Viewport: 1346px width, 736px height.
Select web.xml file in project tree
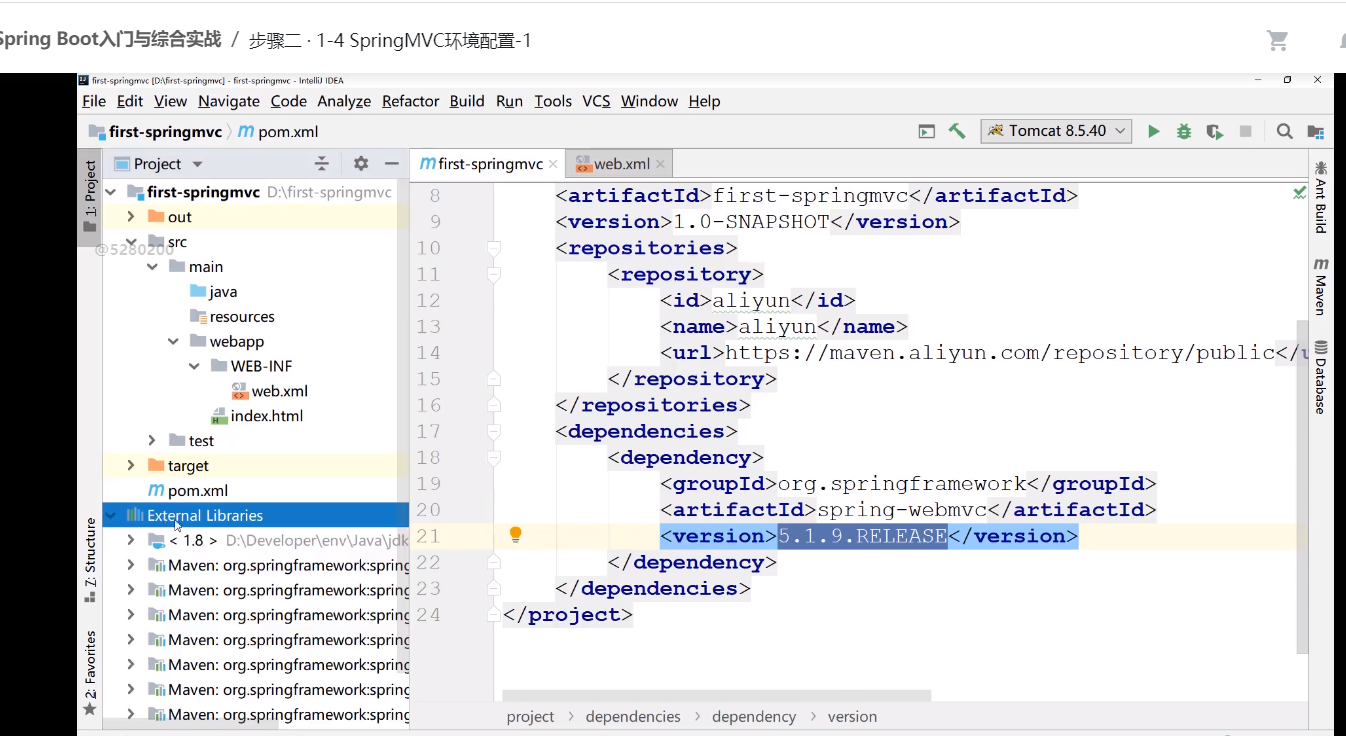pyautogui.click(x=269, y=391)
